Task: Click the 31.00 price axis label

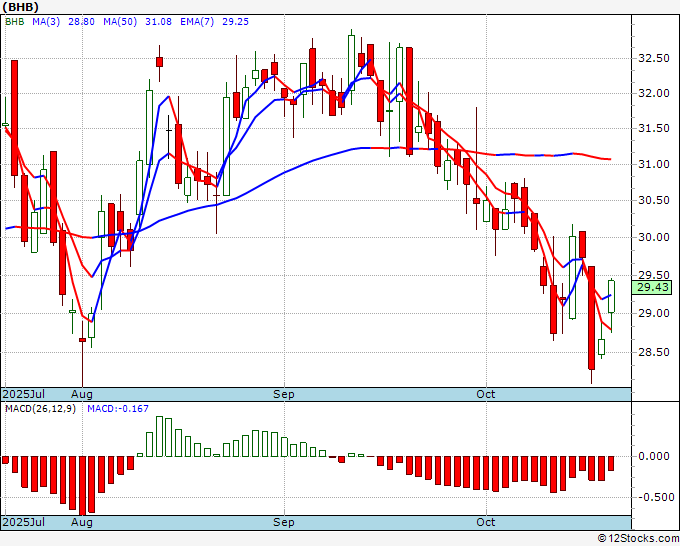Action: [654, 164]
